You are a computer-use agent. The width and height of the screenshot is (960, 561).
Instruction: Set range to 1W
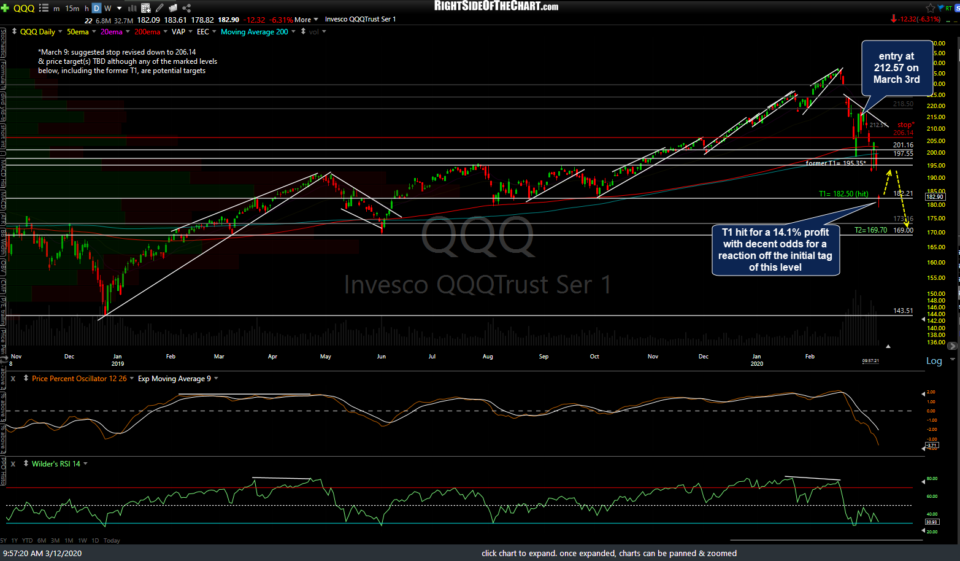point(82,541)
